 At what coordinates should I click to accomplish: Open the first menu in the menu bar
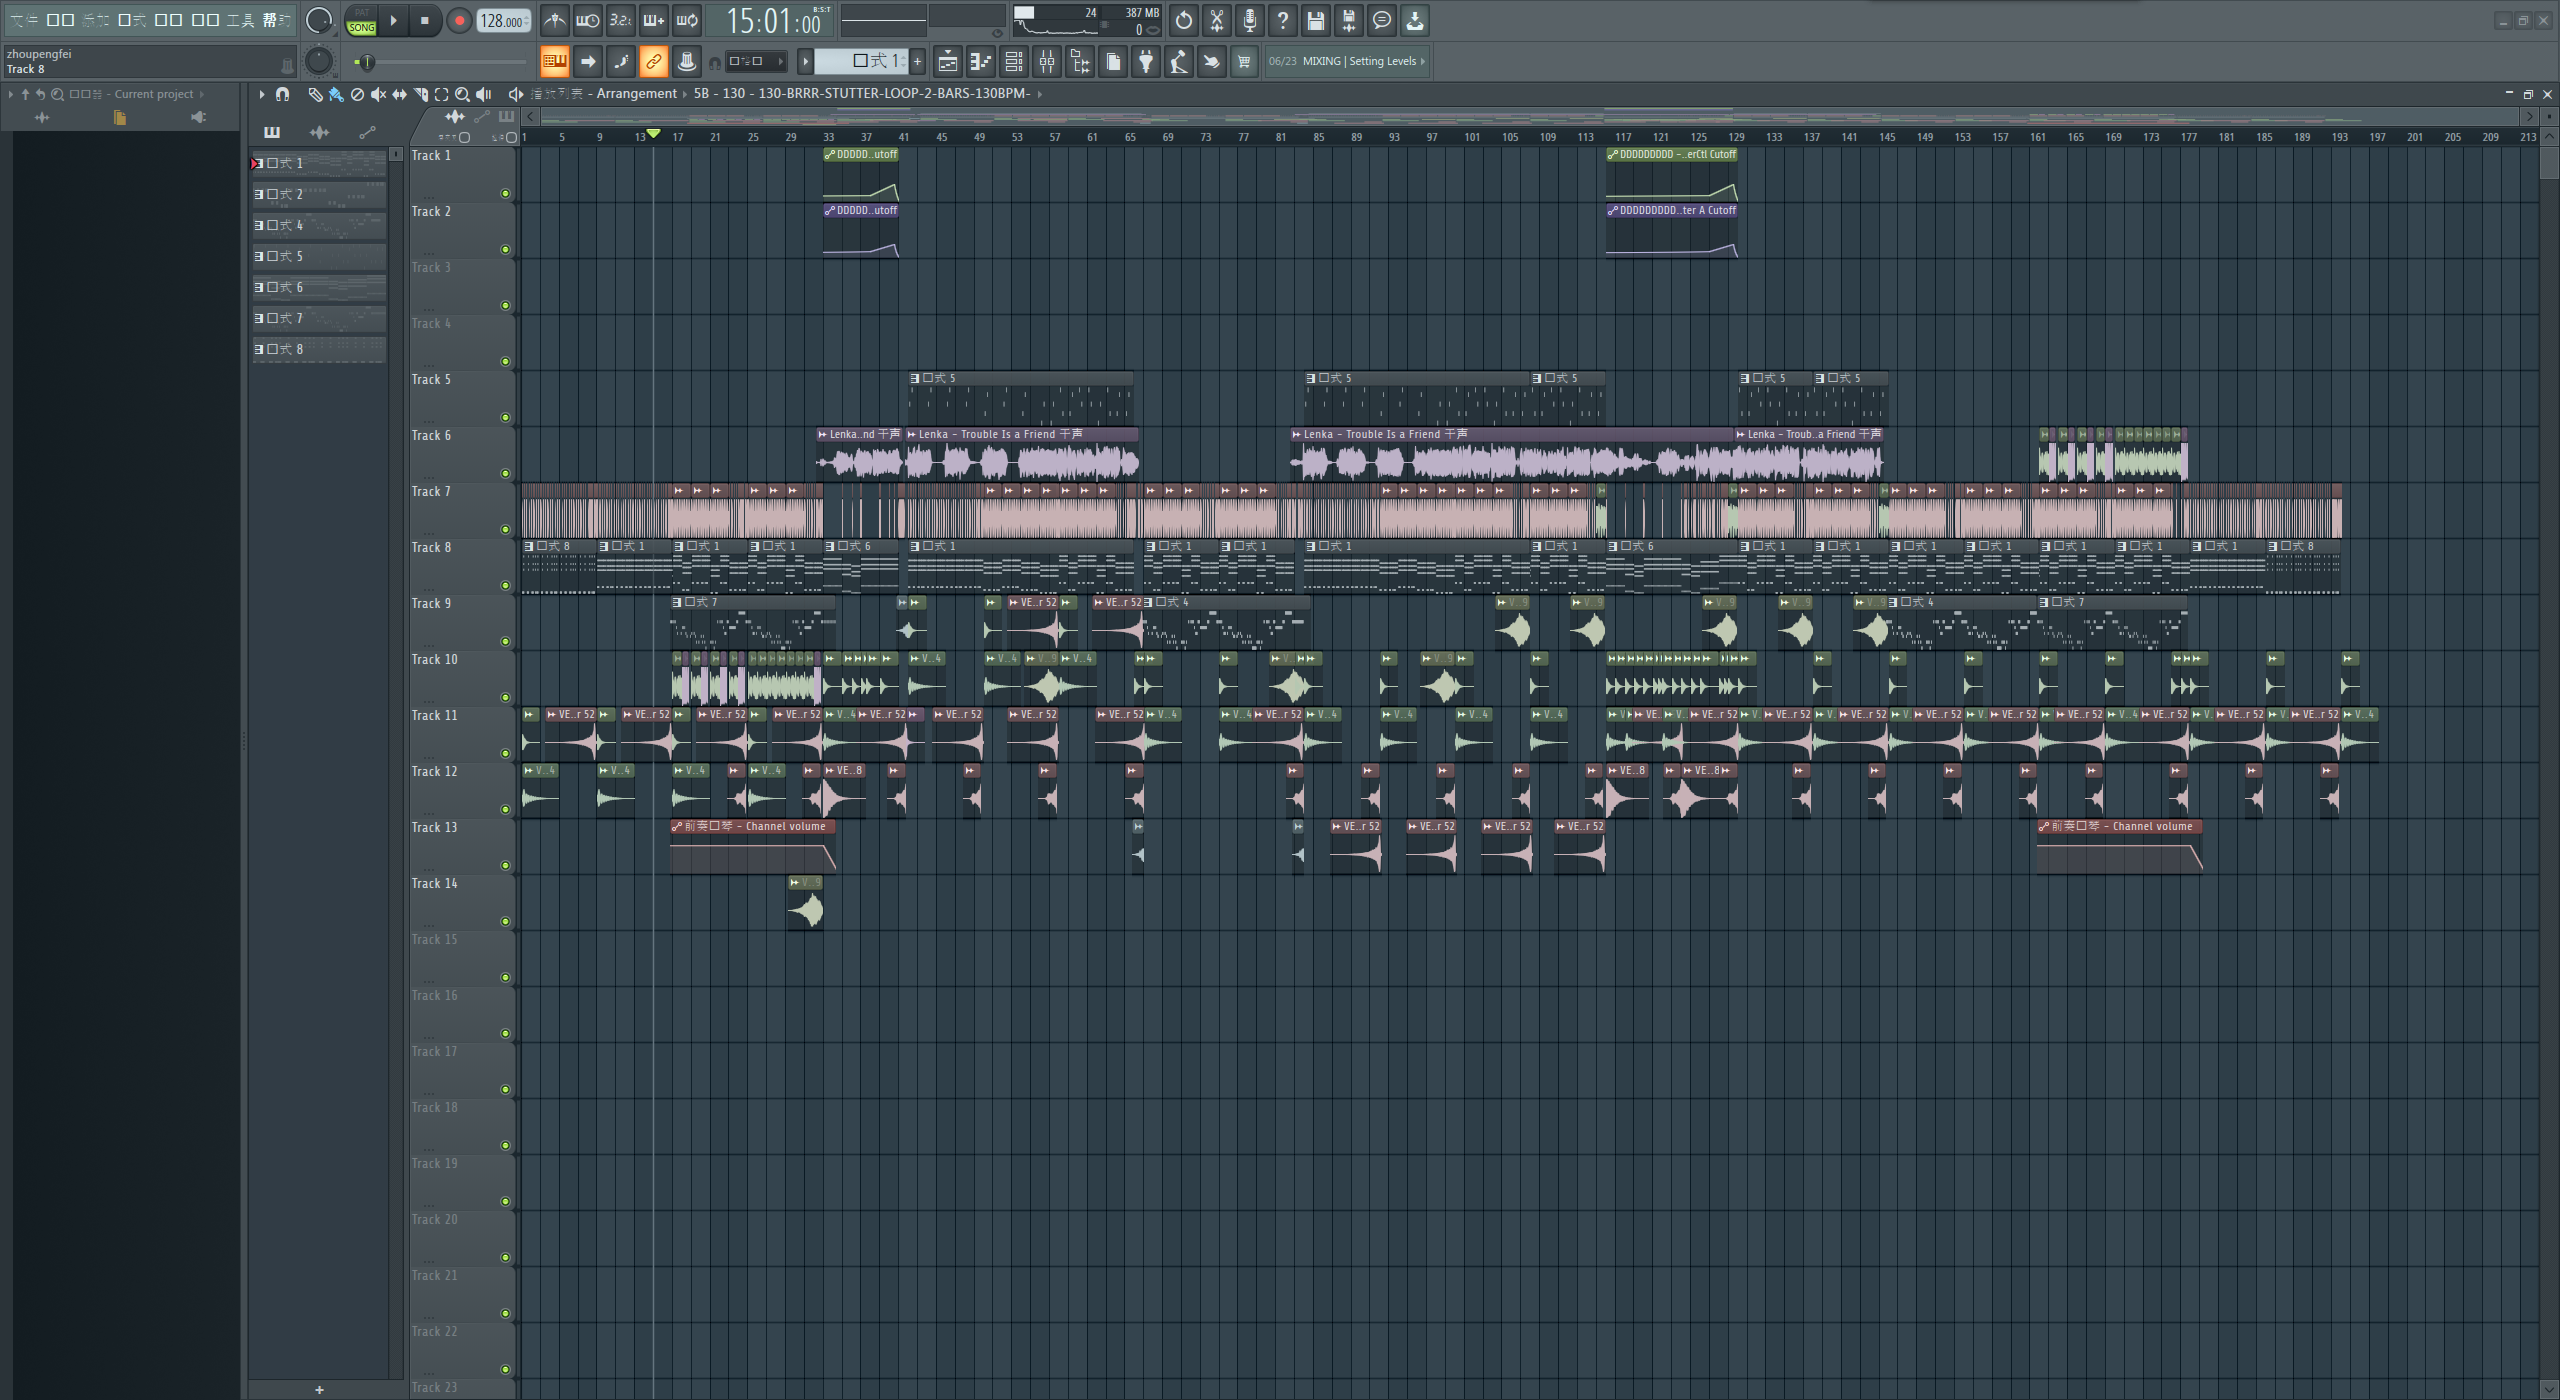(x=24, y=20)
